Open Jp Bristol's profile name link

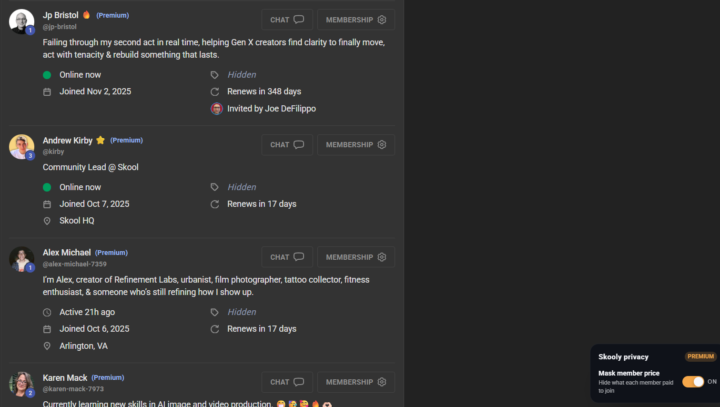(61, 15)
